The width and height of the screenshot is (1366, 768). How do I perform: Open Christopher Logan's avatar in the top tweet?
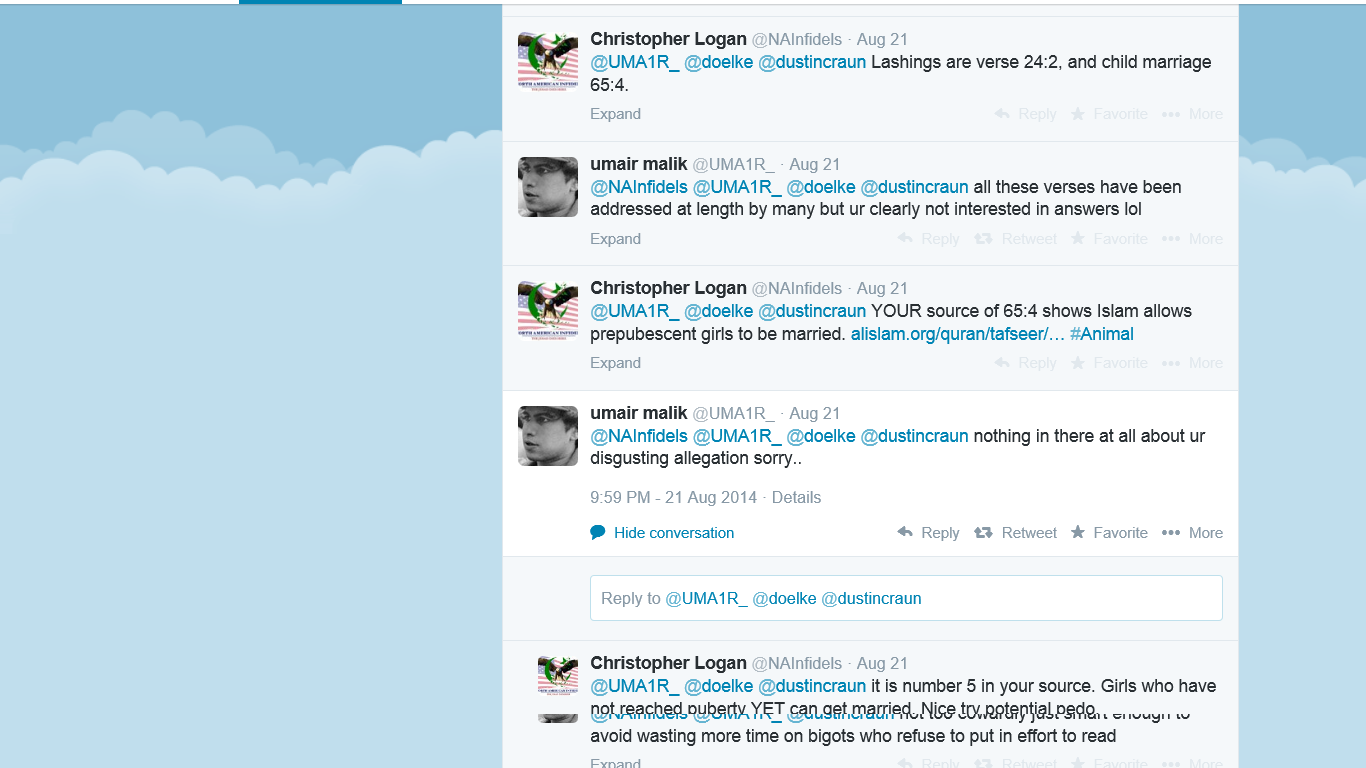tap(548, 62)
